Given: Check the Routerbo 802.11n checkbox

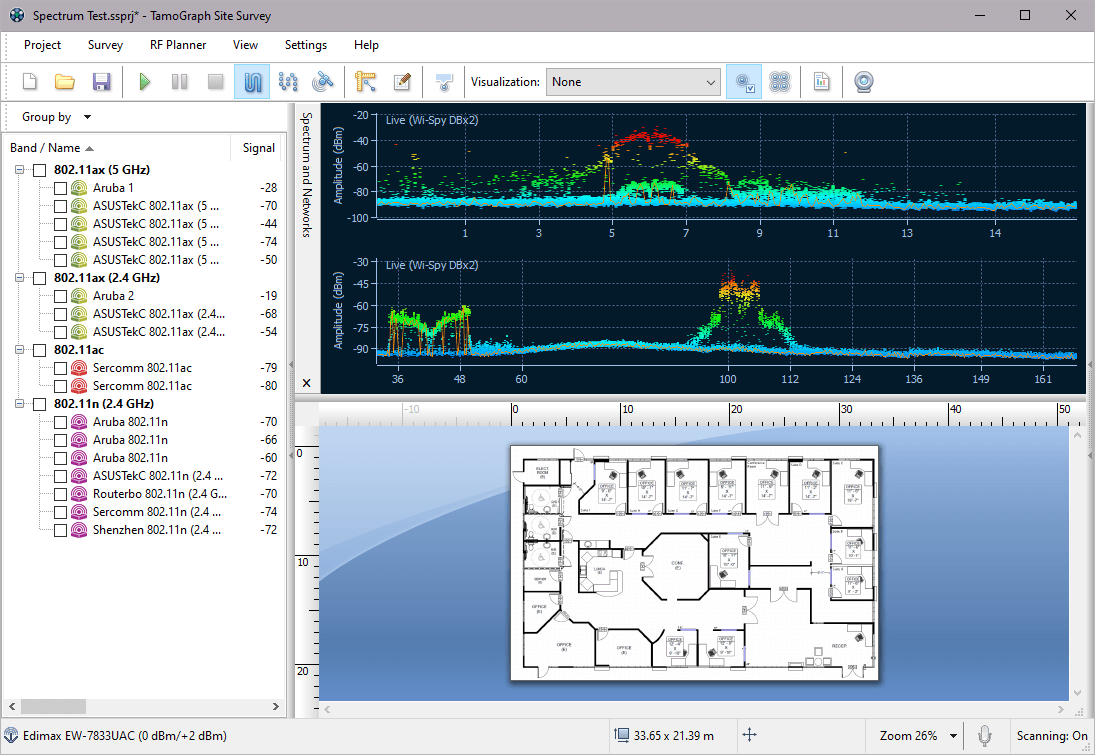Looking at the screenshot, I should click(60, 494).
